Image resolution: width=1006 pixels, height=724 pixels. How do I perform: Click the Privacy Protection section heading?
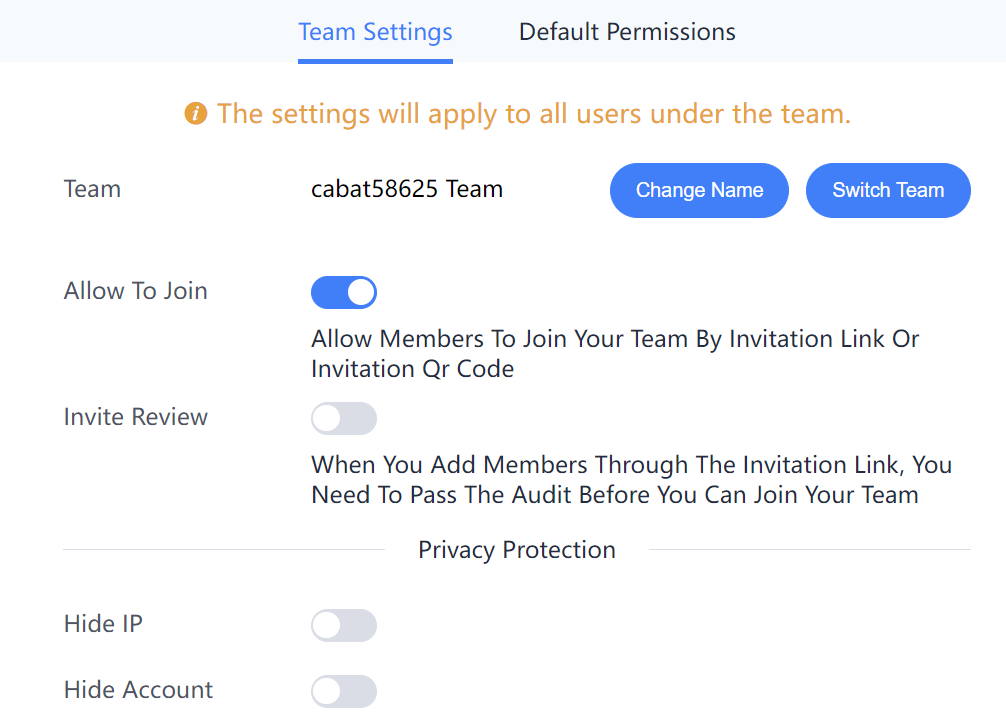[516, 550]
